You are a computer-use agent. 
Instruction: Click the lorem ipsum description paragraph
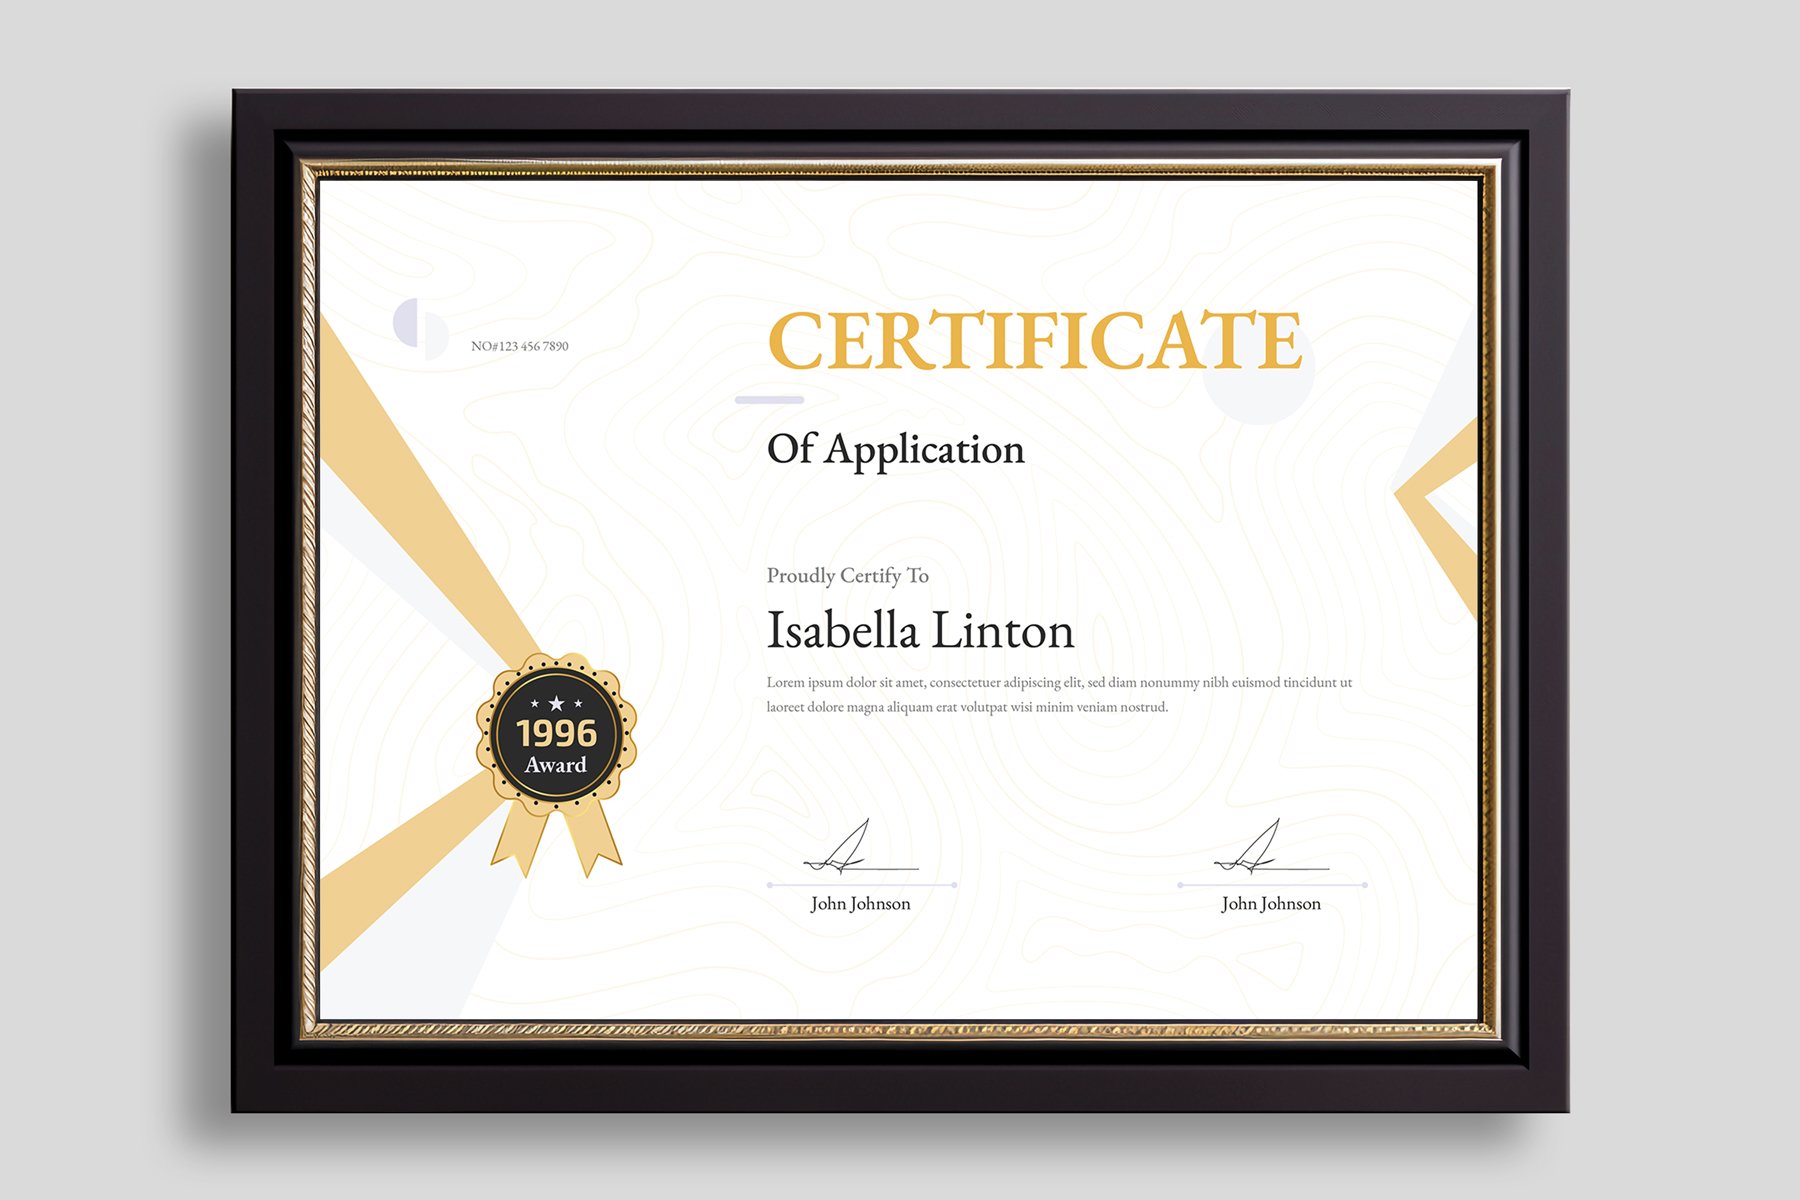click(x=1059, y=694)
